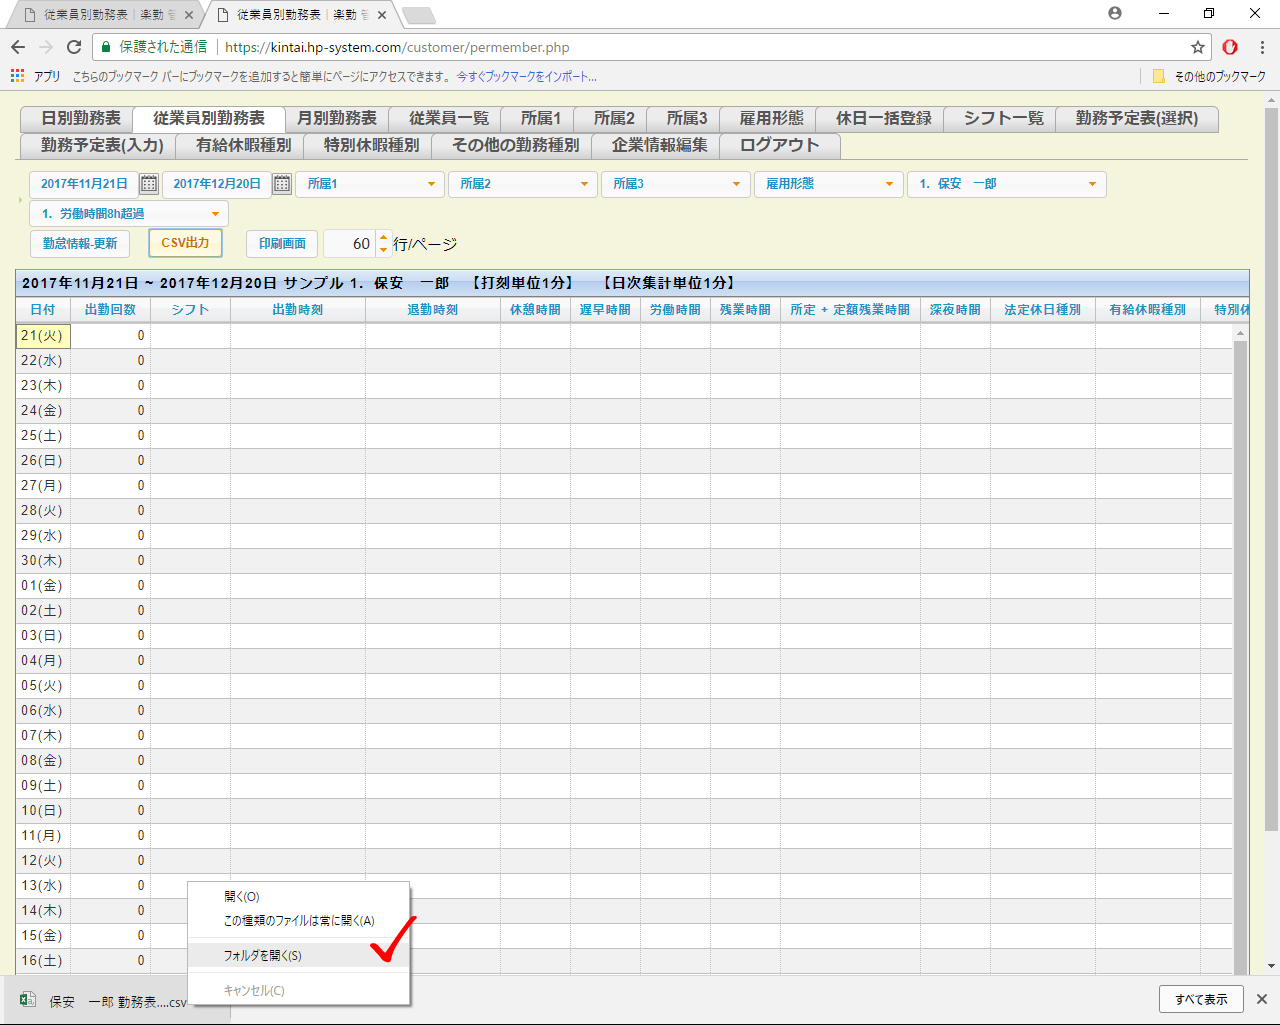Screen dimensions: 1280x1025
Task: Bookmark this page with the star icon
Action: click(1197, 47)
